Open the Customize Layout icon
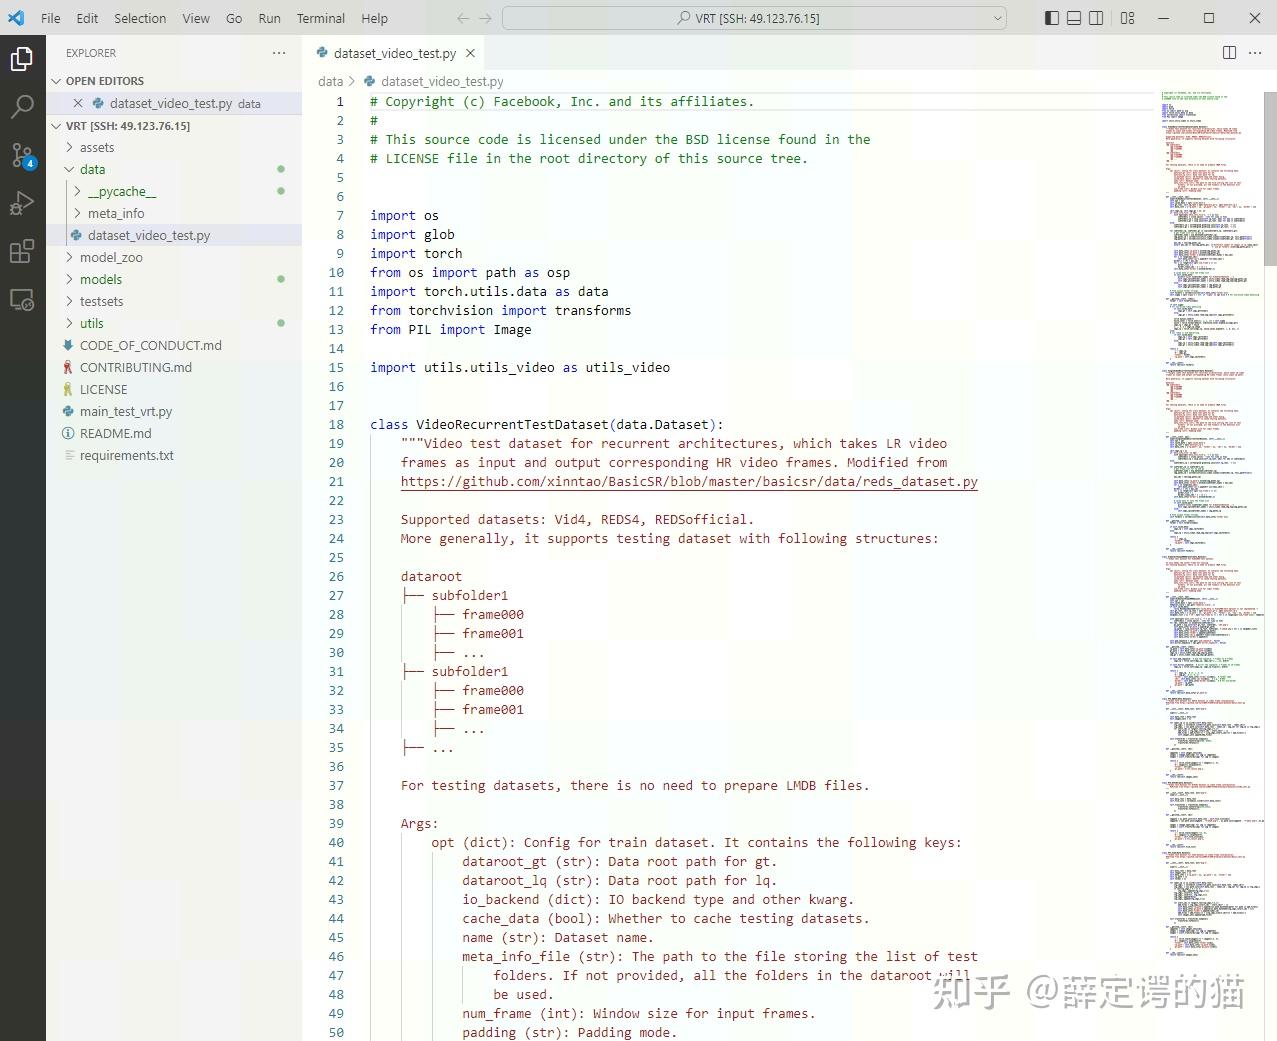1277x1041 pixels. (1128, 18)
